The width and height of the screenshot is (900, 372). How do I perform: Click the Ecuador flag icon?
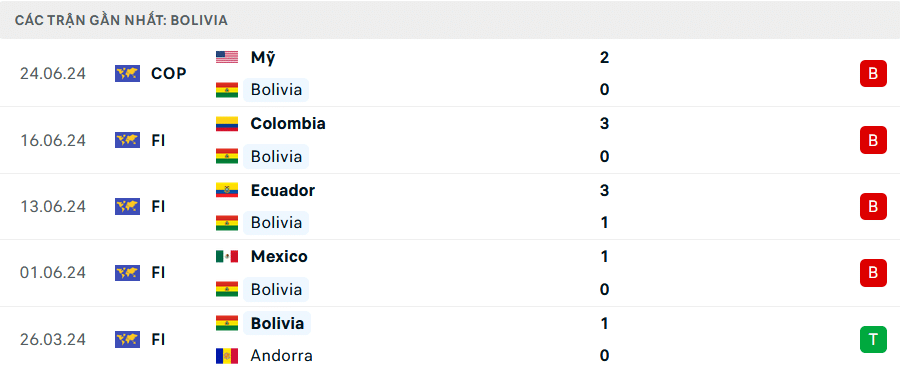click(227, 191)
